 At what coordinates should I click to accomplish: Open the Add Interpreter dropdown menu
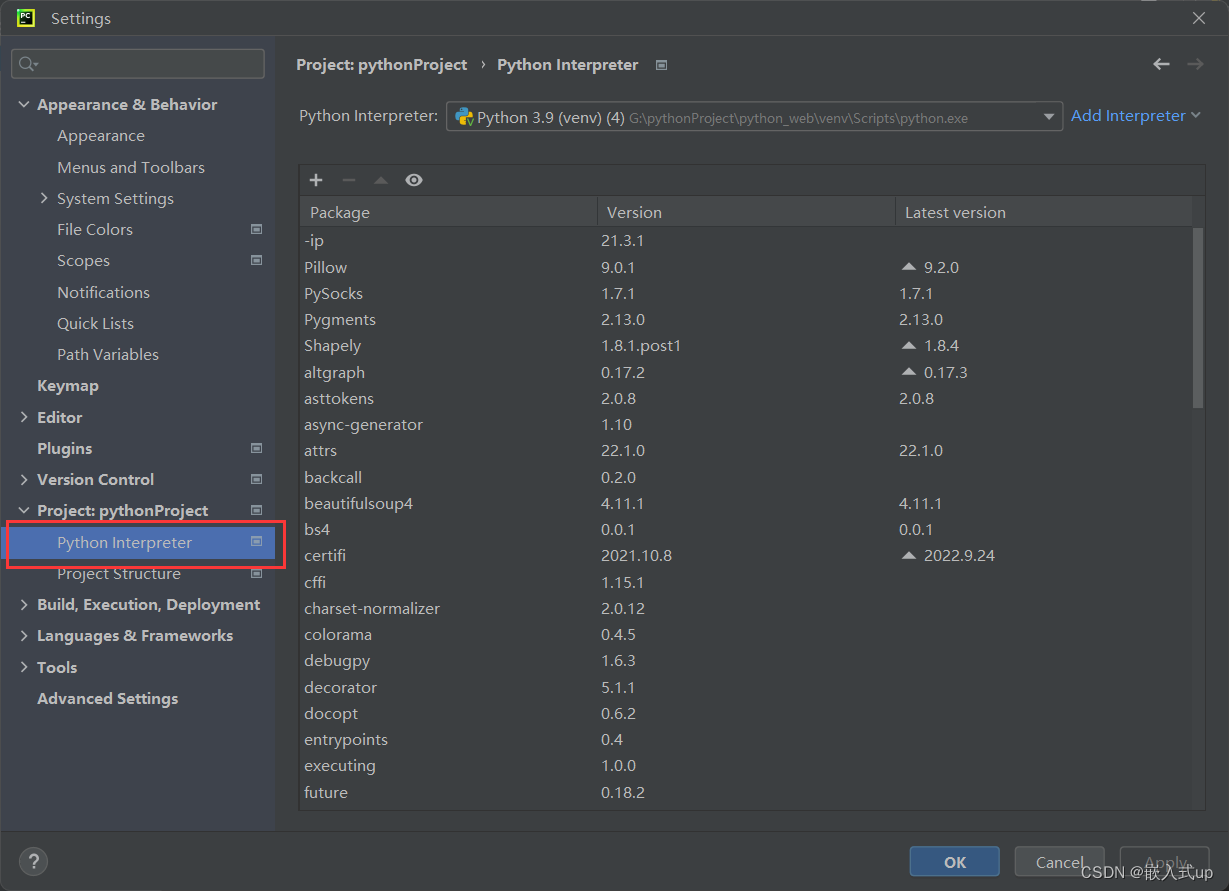[1135, 116]
